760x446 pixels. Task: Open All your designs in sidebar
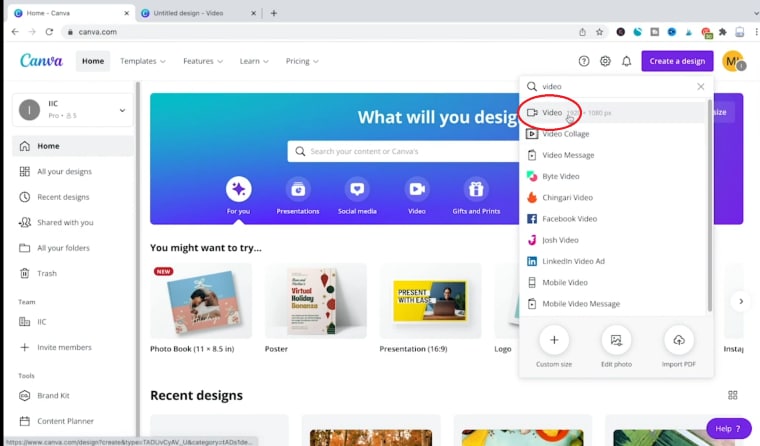pyautogui.click(x=73, y=172)
